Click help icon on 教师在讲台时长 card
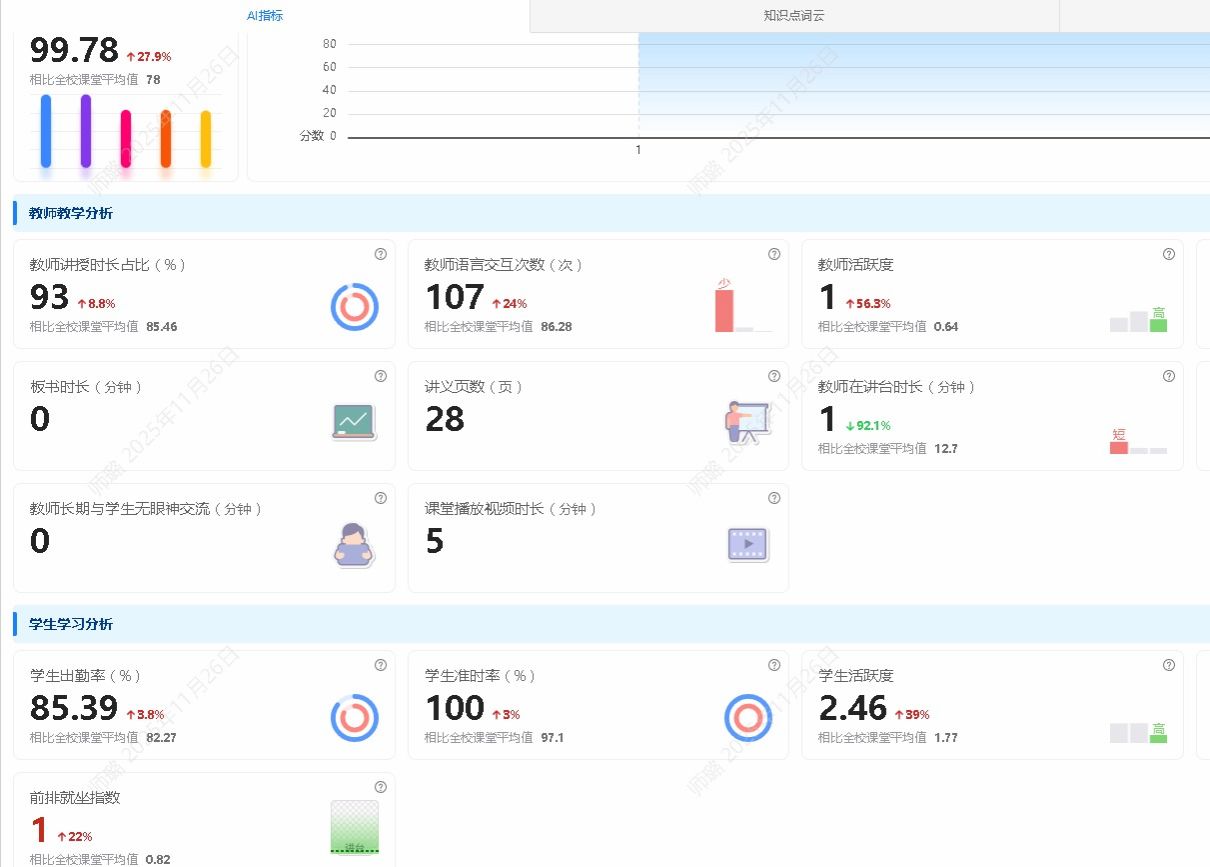The image size is (1210, 867). click(x=1168, y=376)
